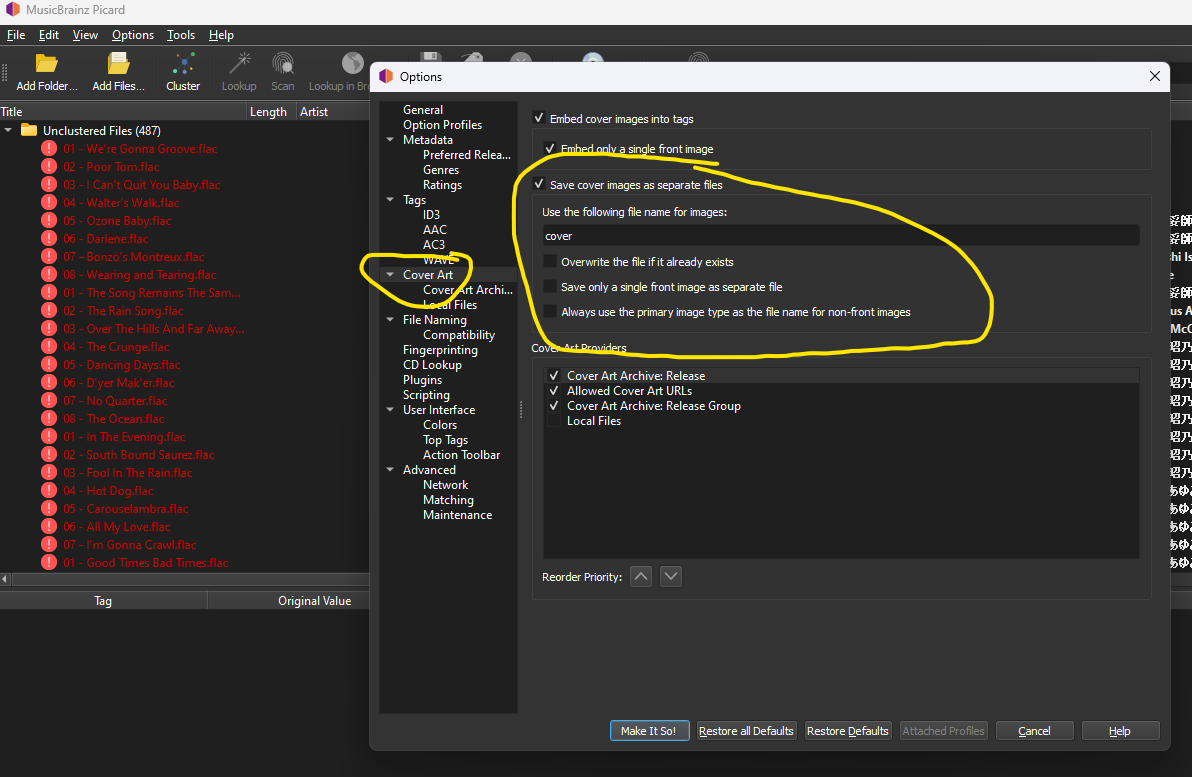
Task: Click the Add Folder toolbar icon
Action: point(46,65)
